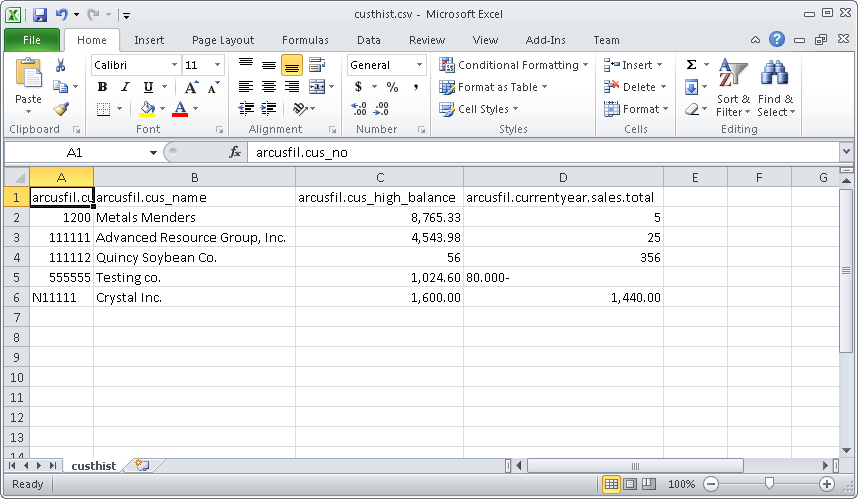Open the Name Box dropdown arrow
Viewport: 858px width, 499px height.
[x=153, y=153]
